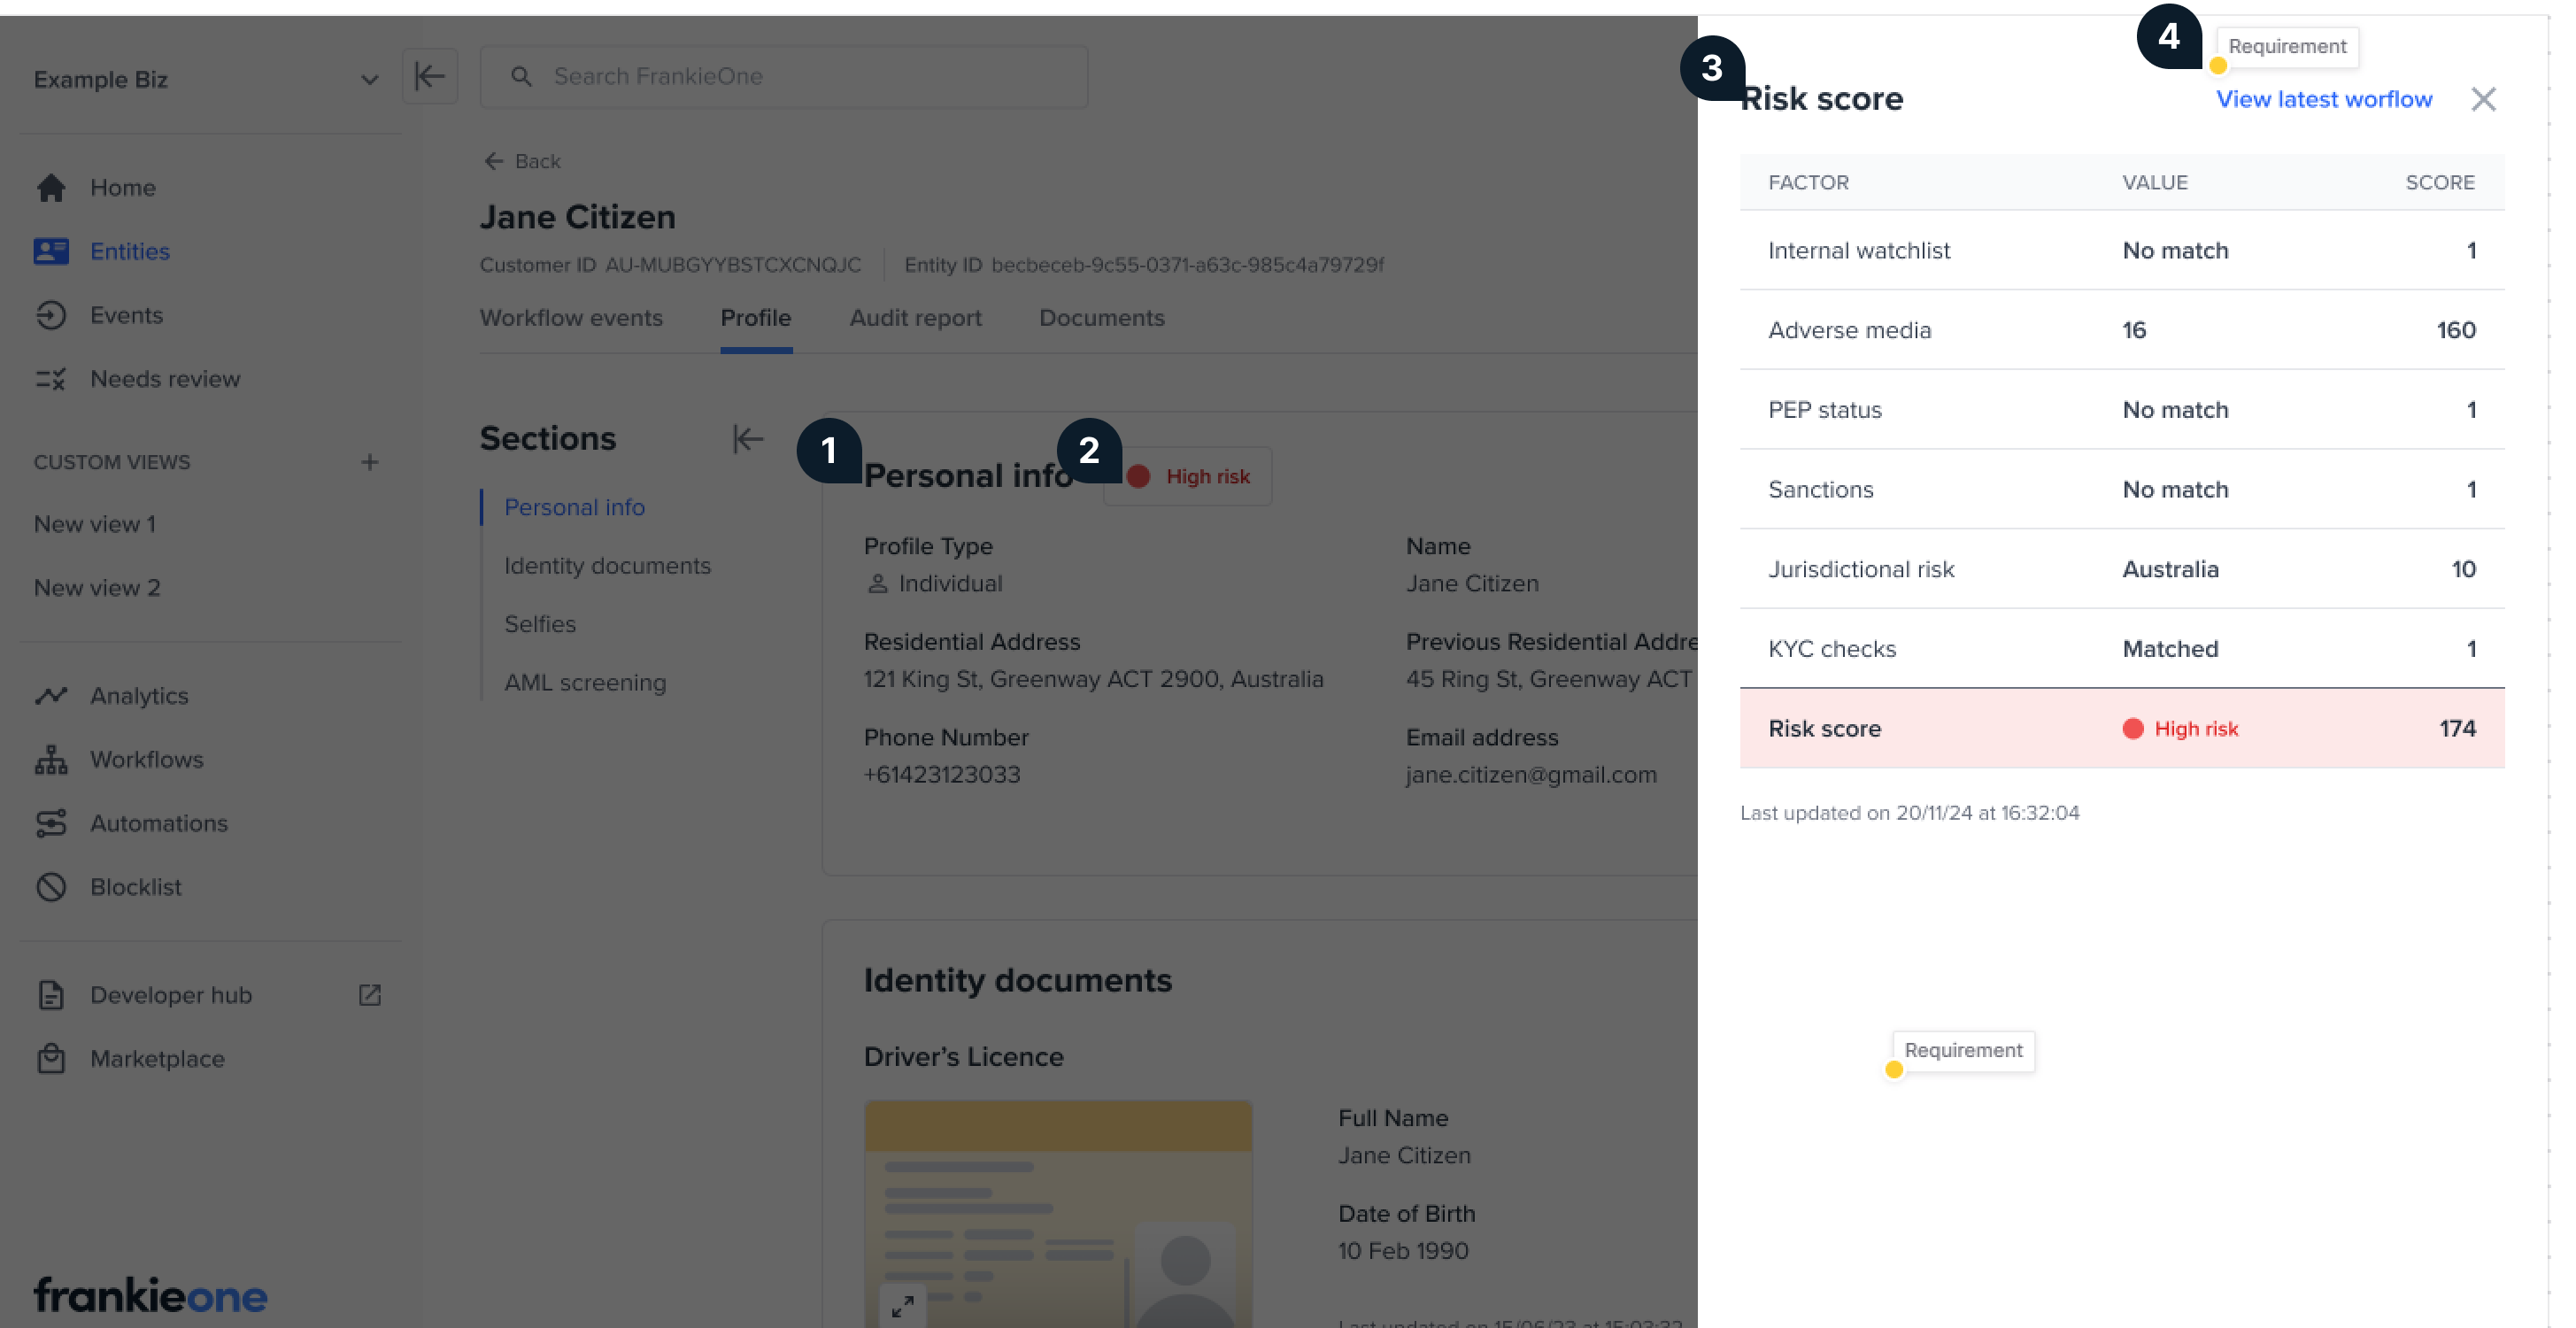The height and width of the screenshot is (1328, 2576).
Task: Click the Date of Birth 10 Feb 1990
Action: click(1403, 1251)
